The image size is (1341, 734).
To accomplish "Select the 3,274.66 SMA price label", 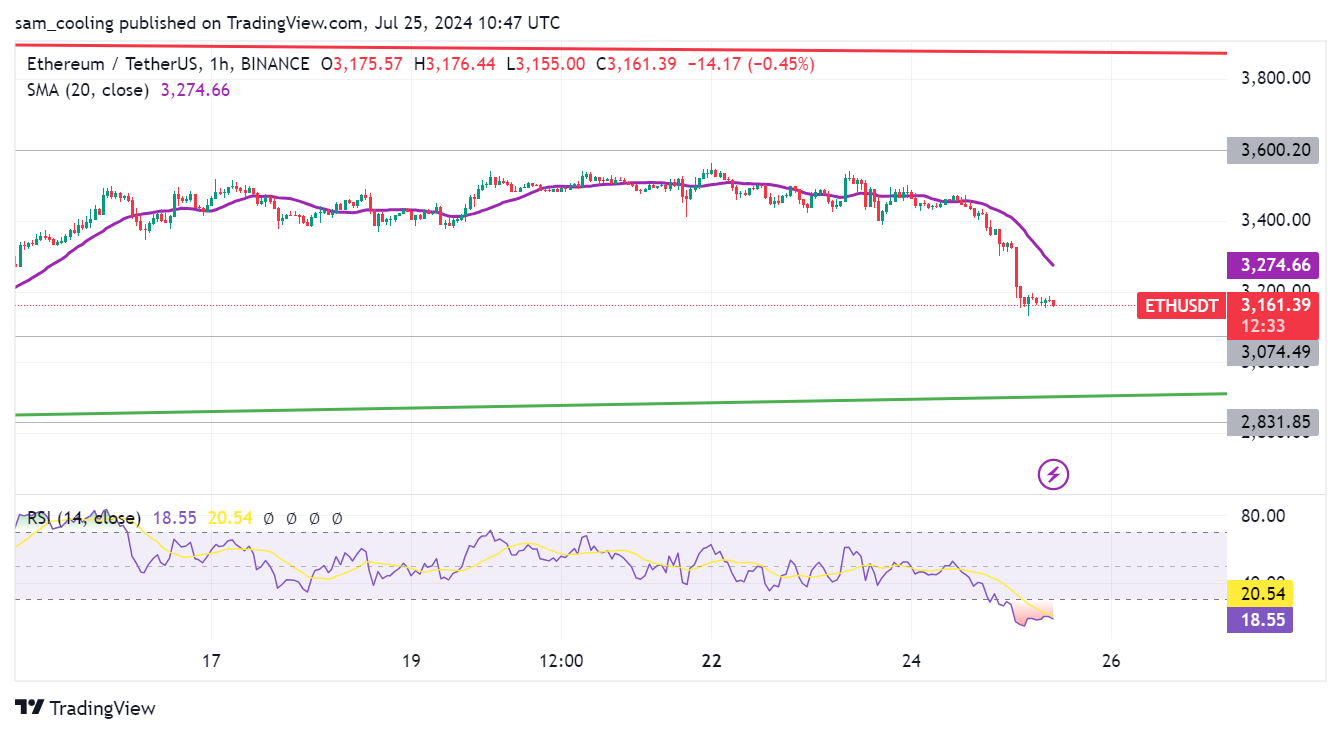I will [x=1274, y=265].
